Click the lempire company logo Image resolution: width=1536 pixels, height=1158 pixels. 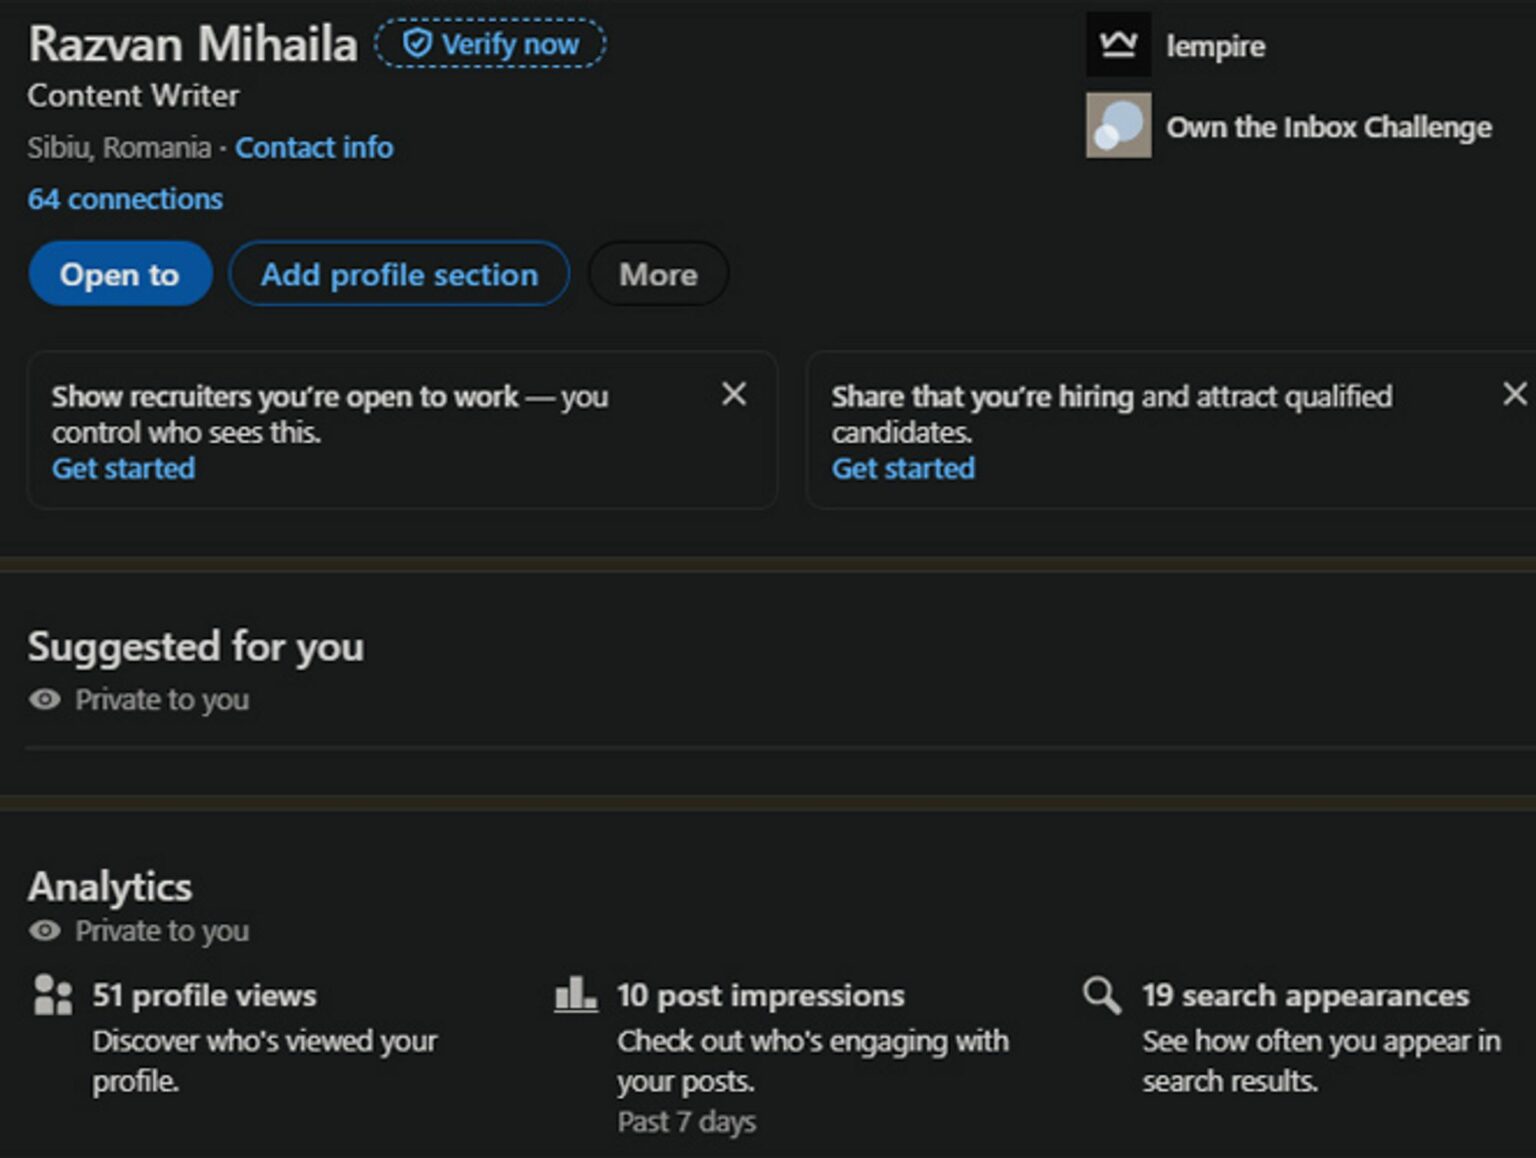coord(1117,44)
